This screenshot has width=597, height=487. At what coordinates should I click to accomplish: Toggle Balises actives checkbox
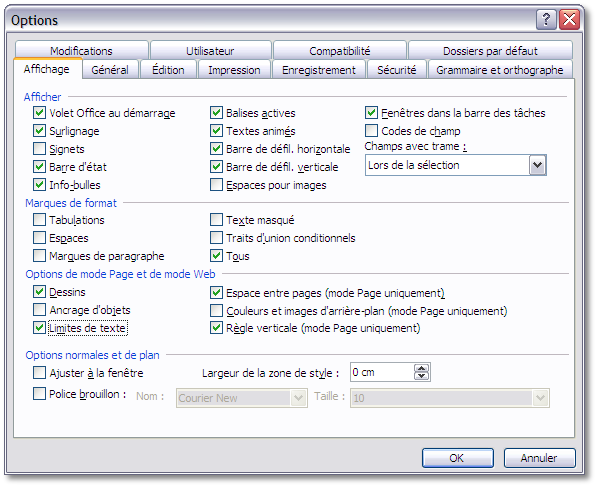point(216,113)
